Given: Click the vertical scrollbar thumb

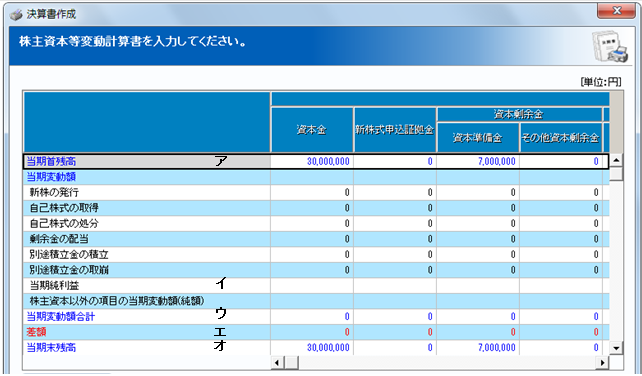Looking at the screenshot, I should 616,173.
